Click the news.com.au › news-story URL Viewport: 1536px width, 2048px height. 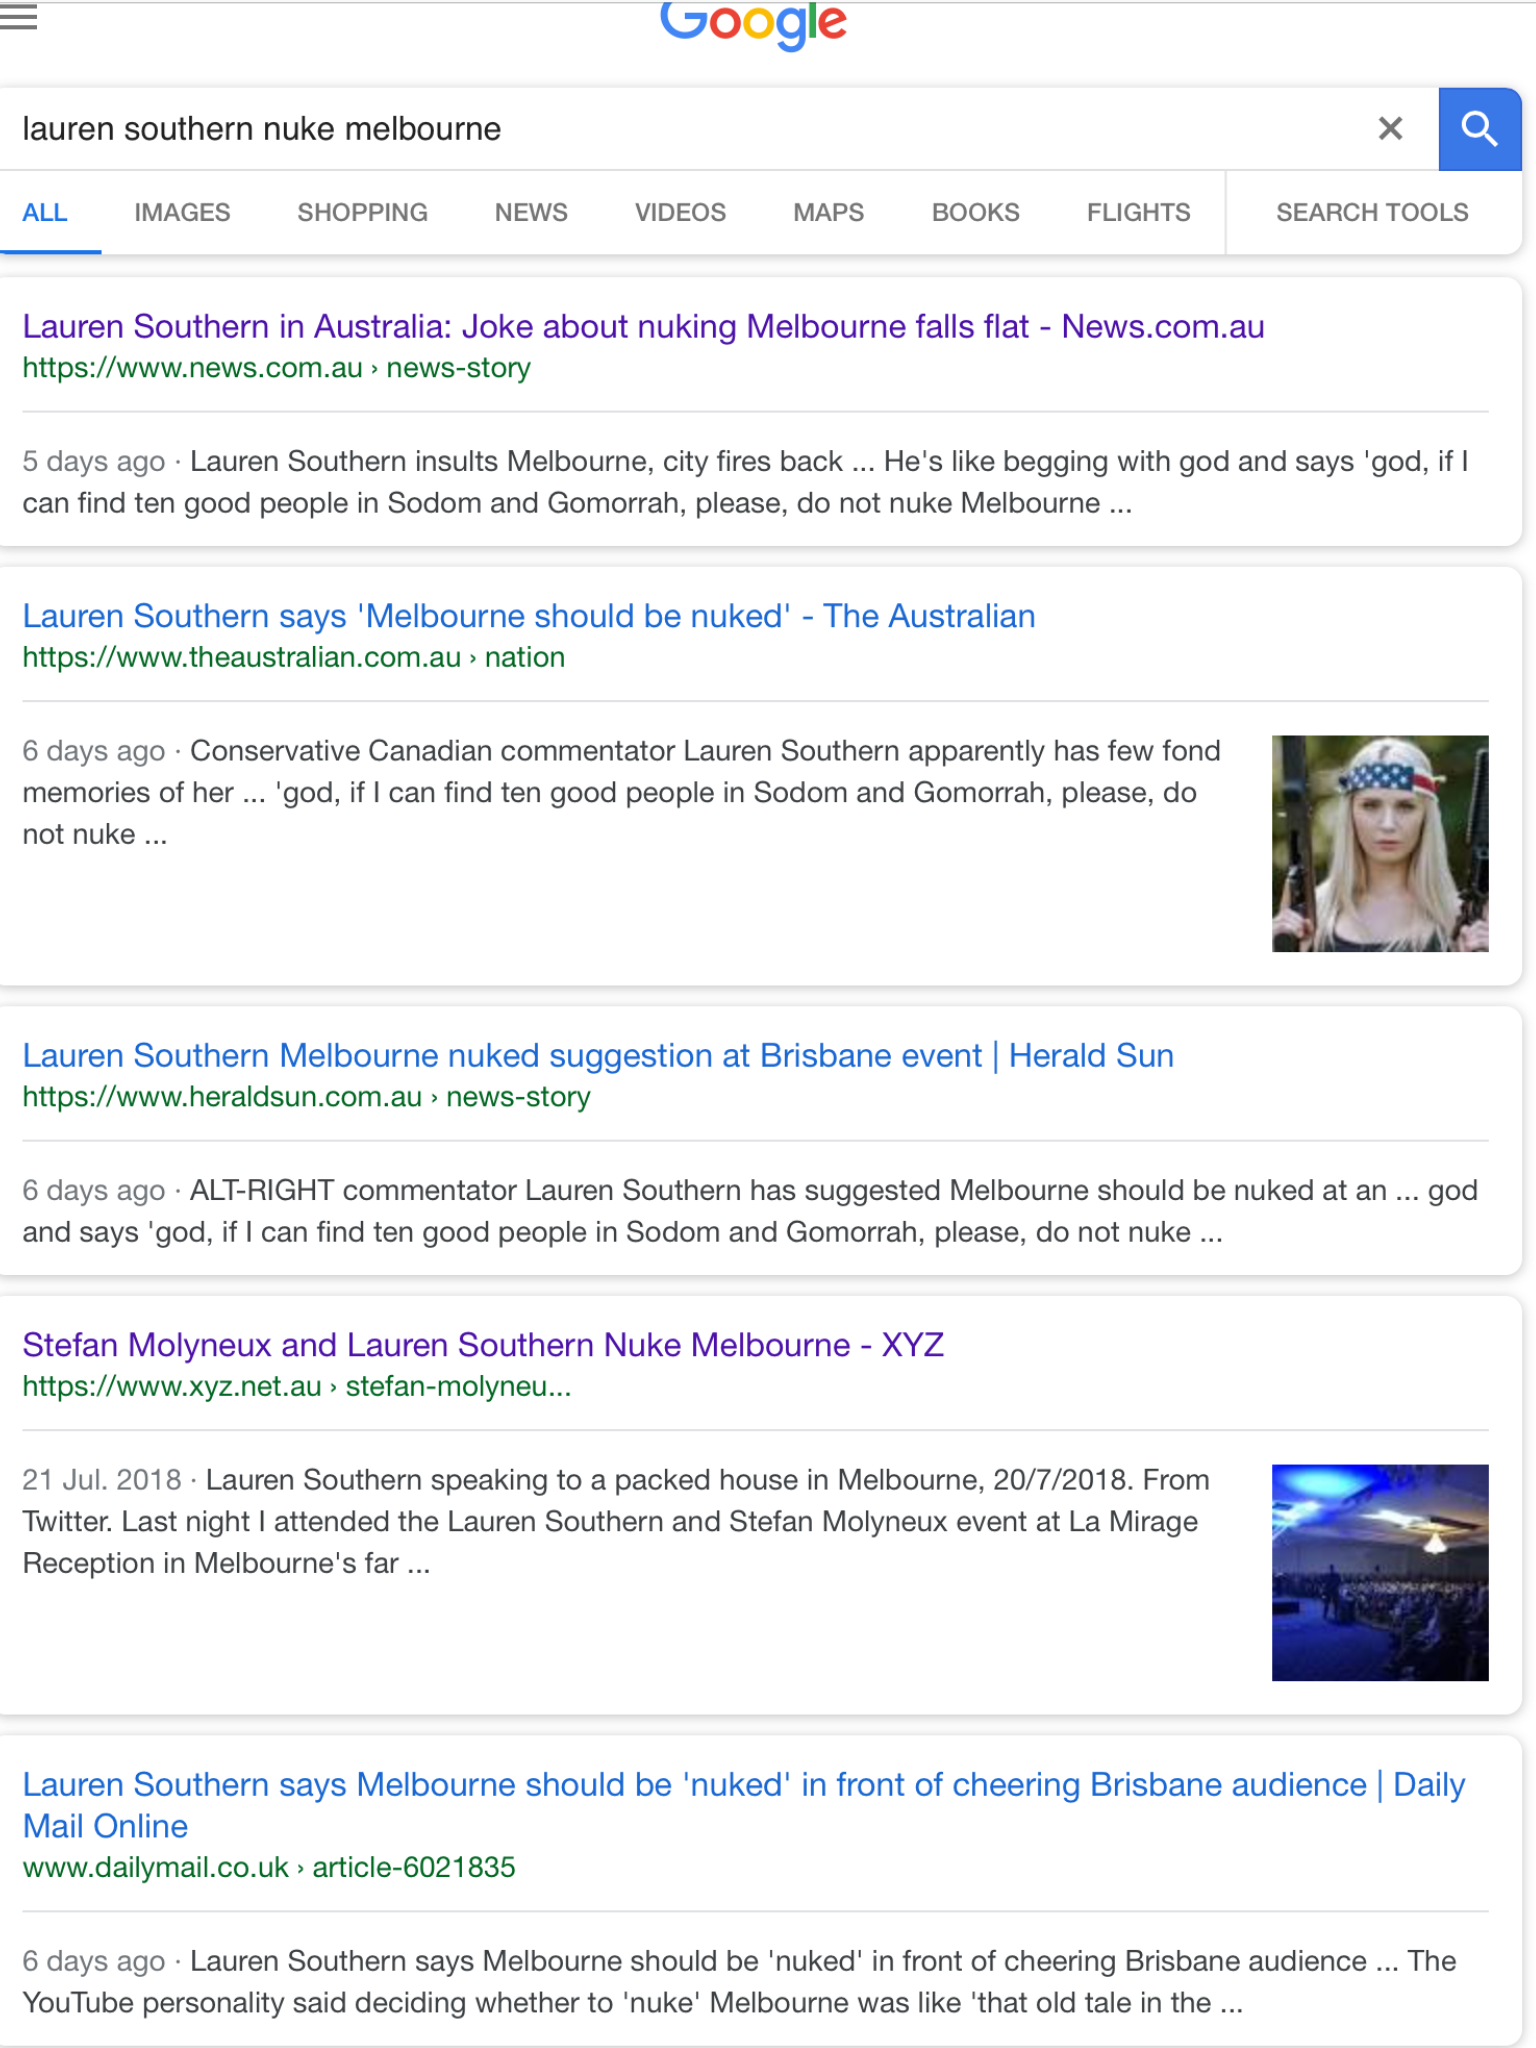[276, 368]
